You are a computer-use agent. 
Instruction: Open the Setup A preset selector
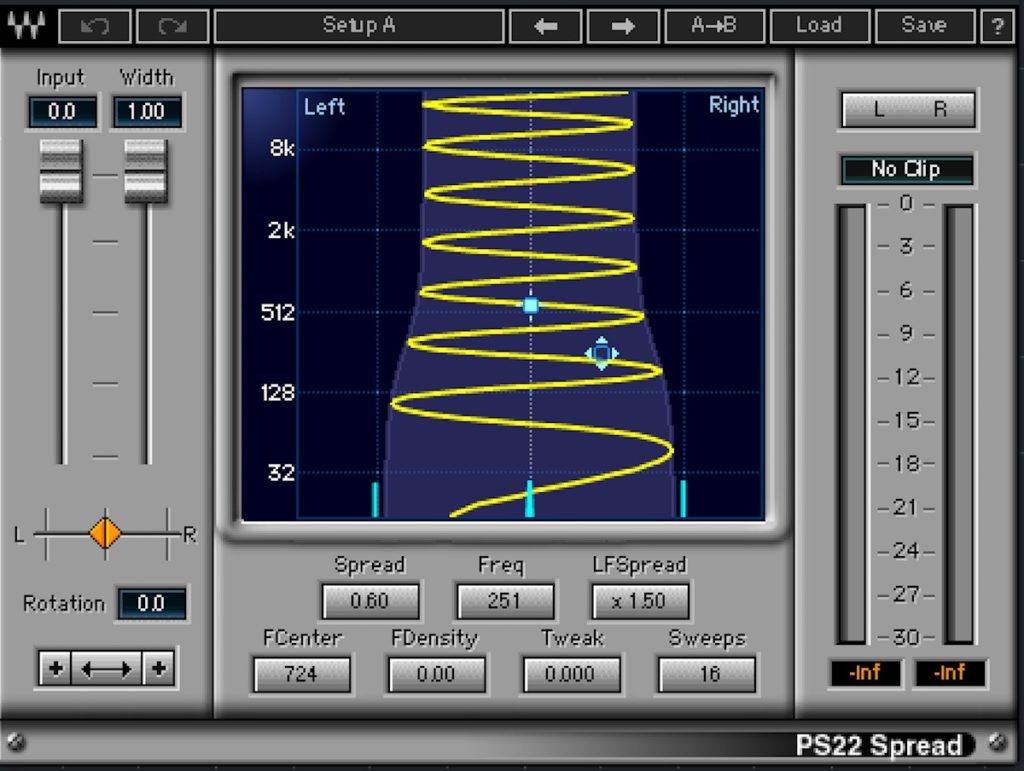(360, 26)
